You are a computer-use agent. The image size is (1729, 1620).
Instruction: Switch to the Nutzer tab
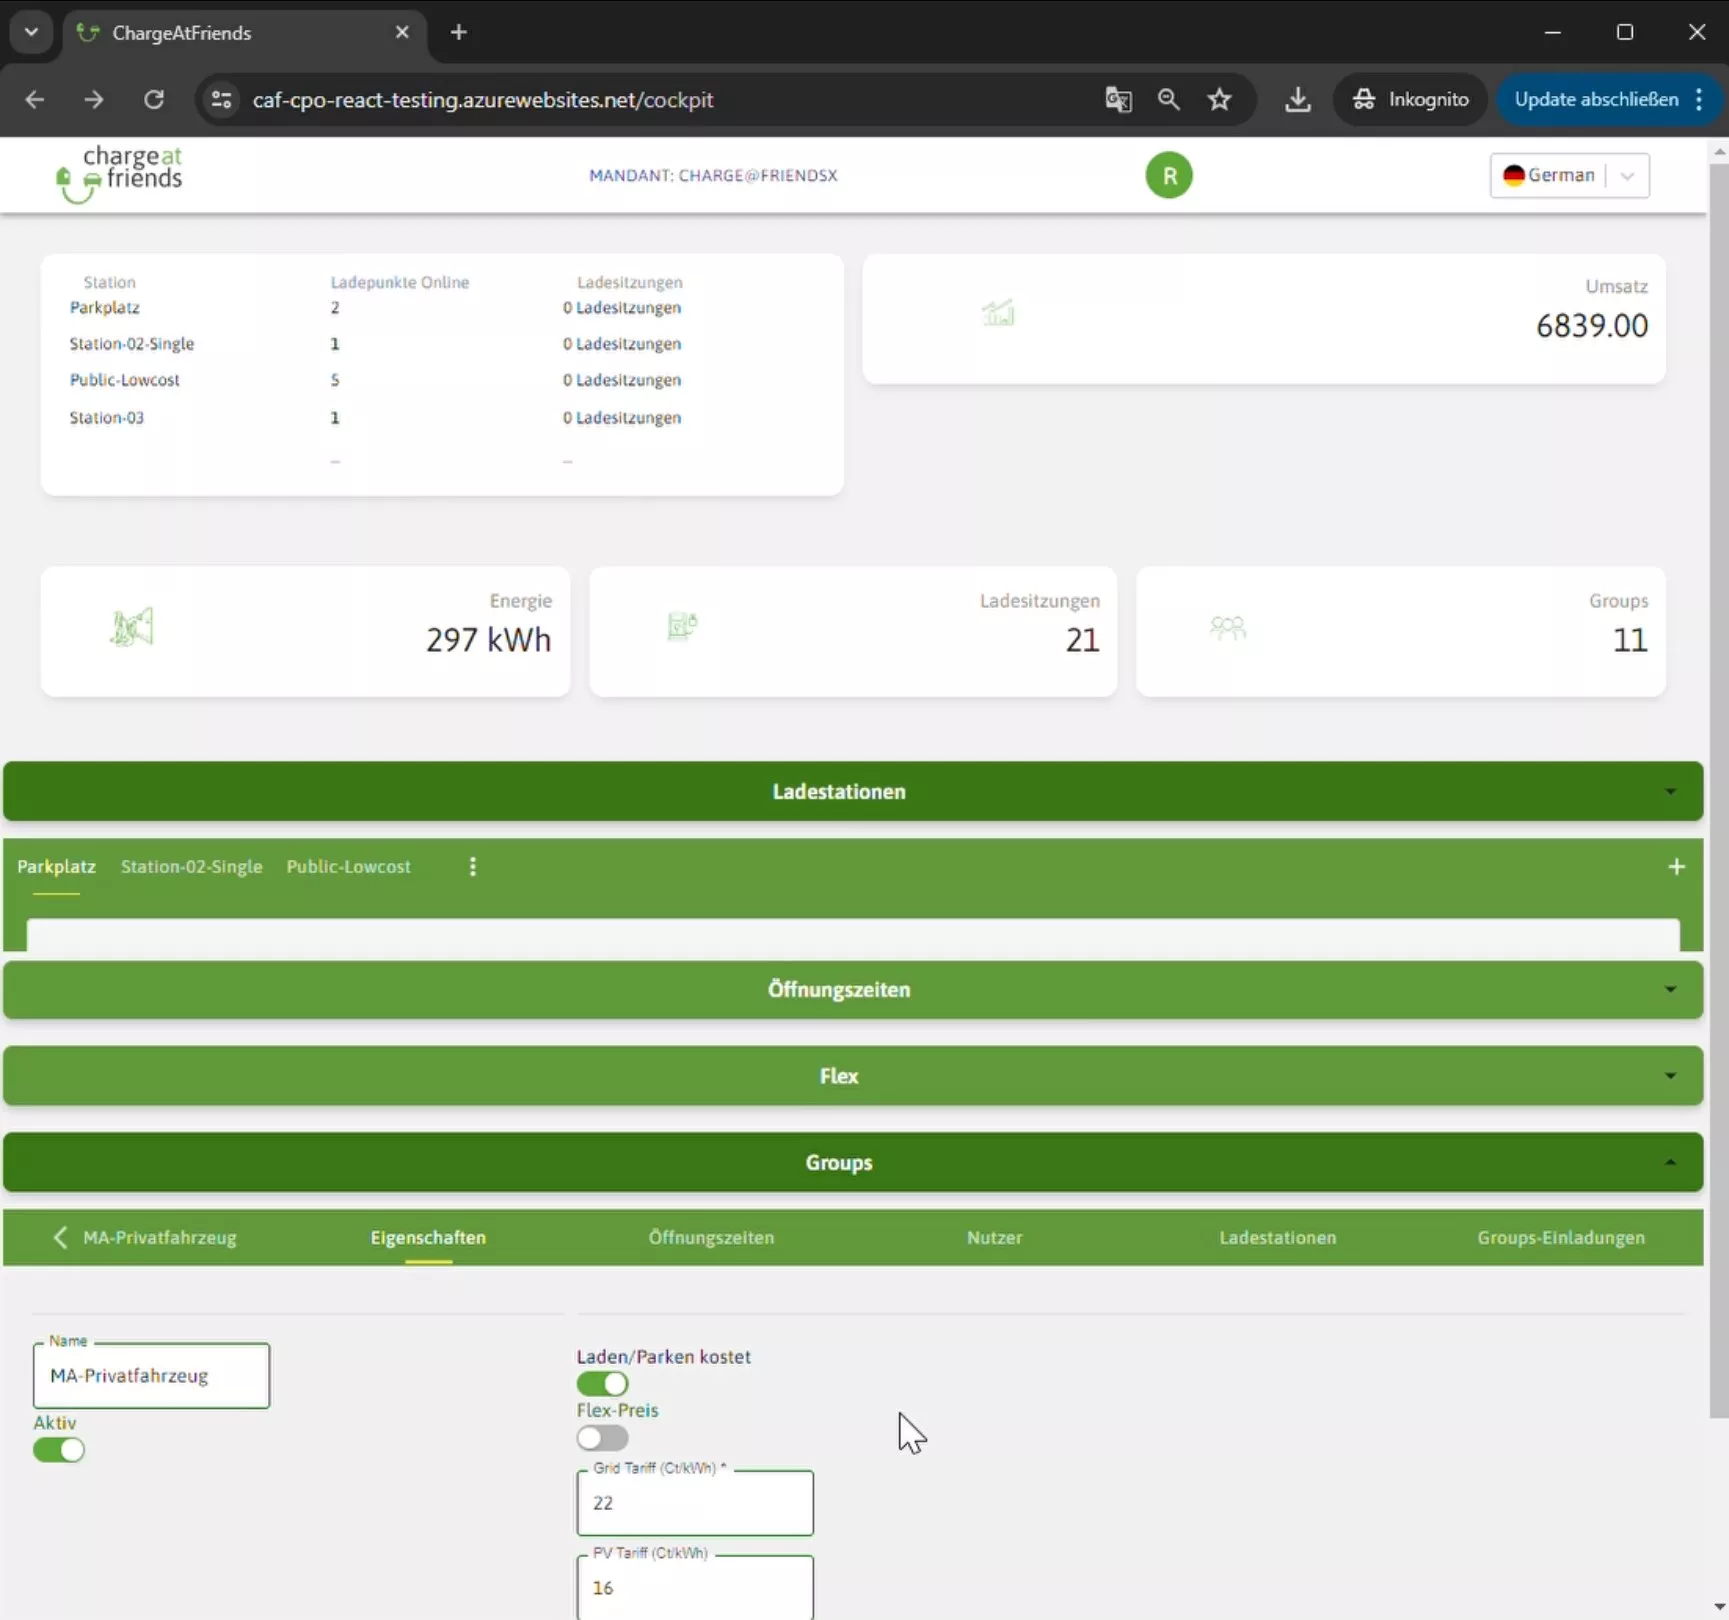click(994, 1237)
